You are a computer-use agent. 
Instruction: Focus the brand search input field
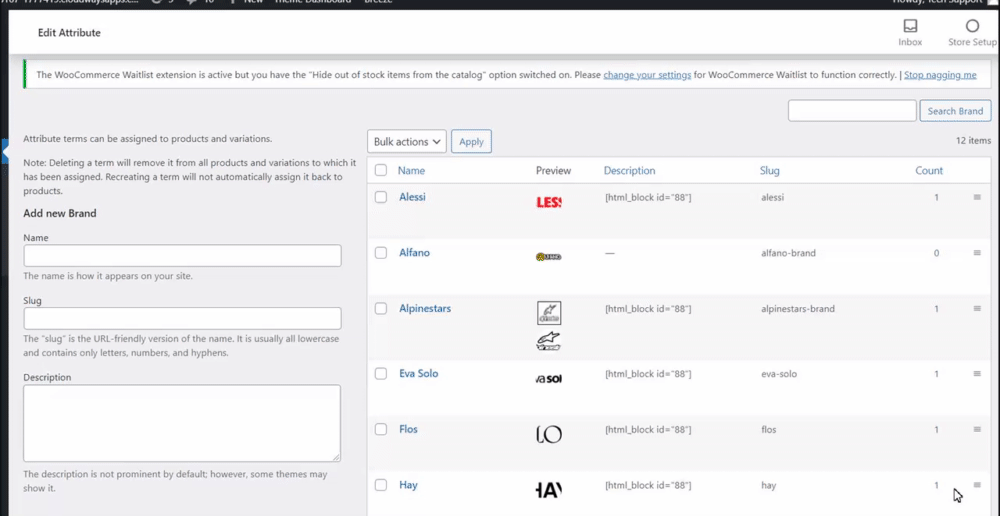tap(852, 111)
